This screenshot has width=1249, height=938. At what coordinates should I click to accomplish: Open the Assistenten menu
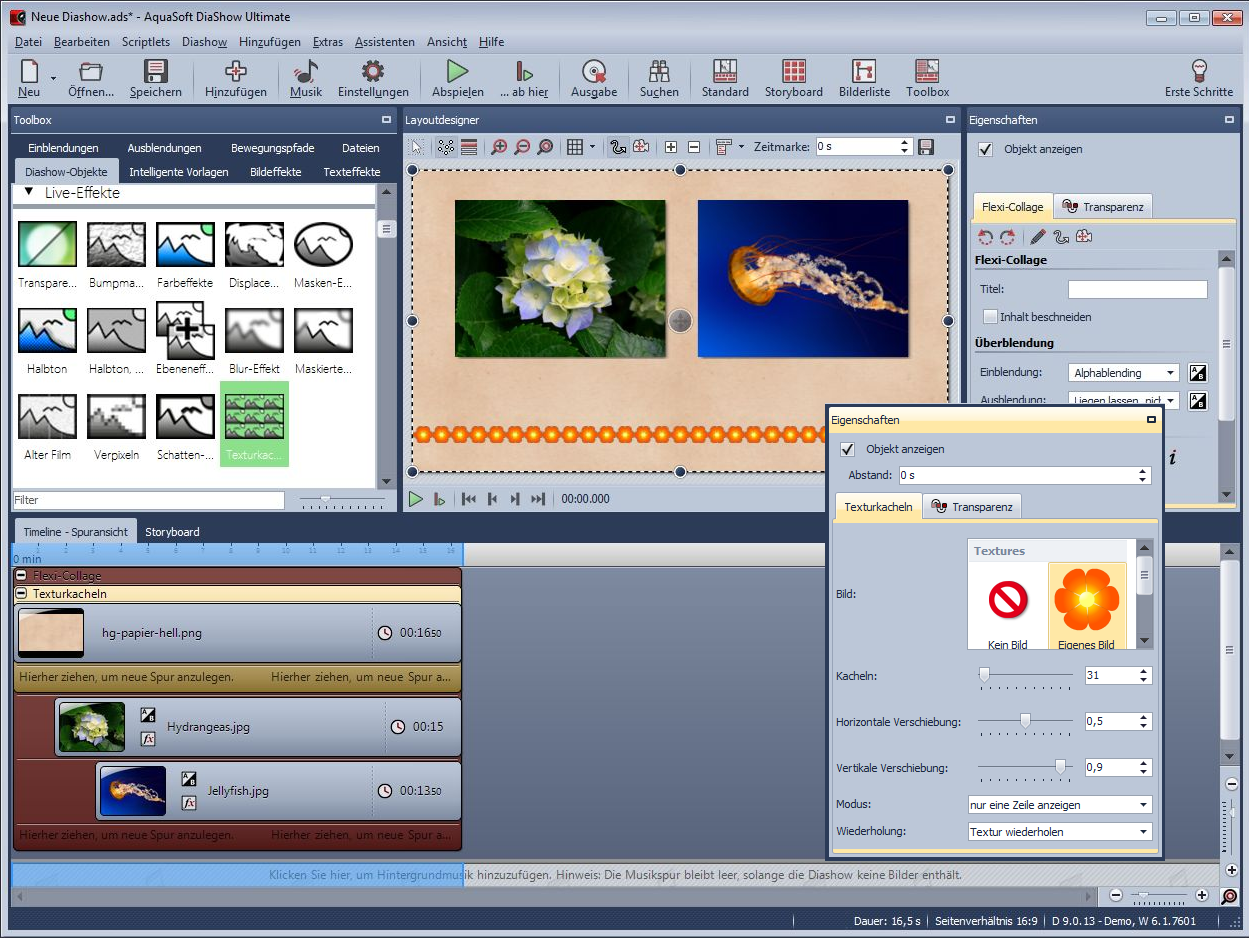click(384, 42)
